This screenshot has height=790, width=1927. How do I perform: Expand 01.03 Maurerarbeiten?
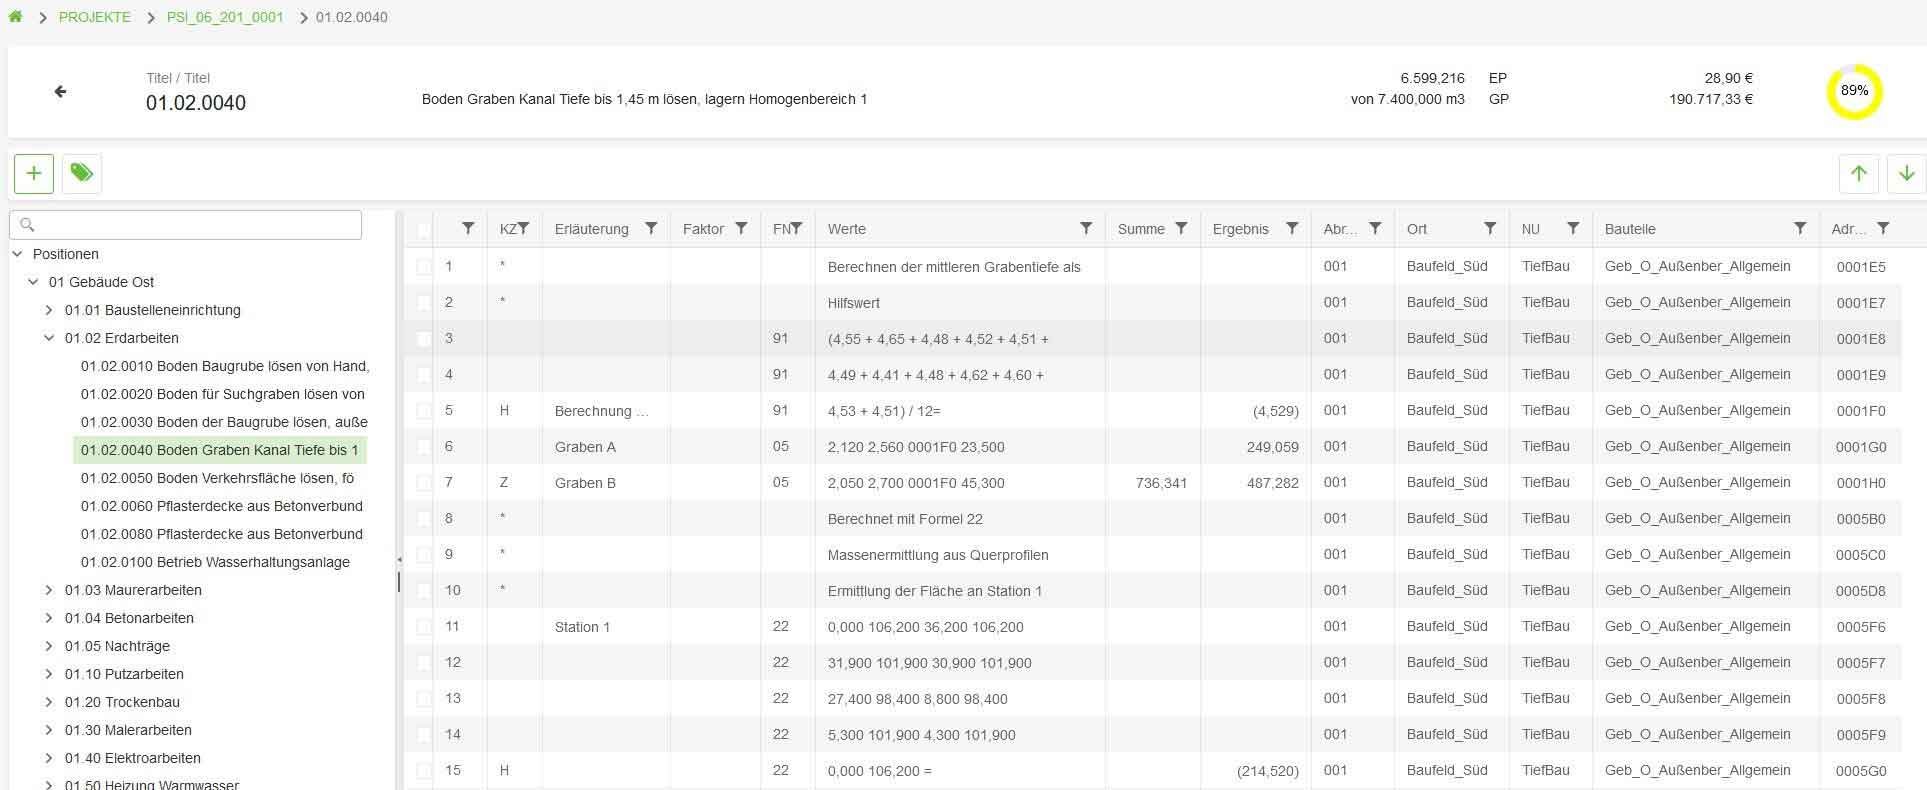49,590
